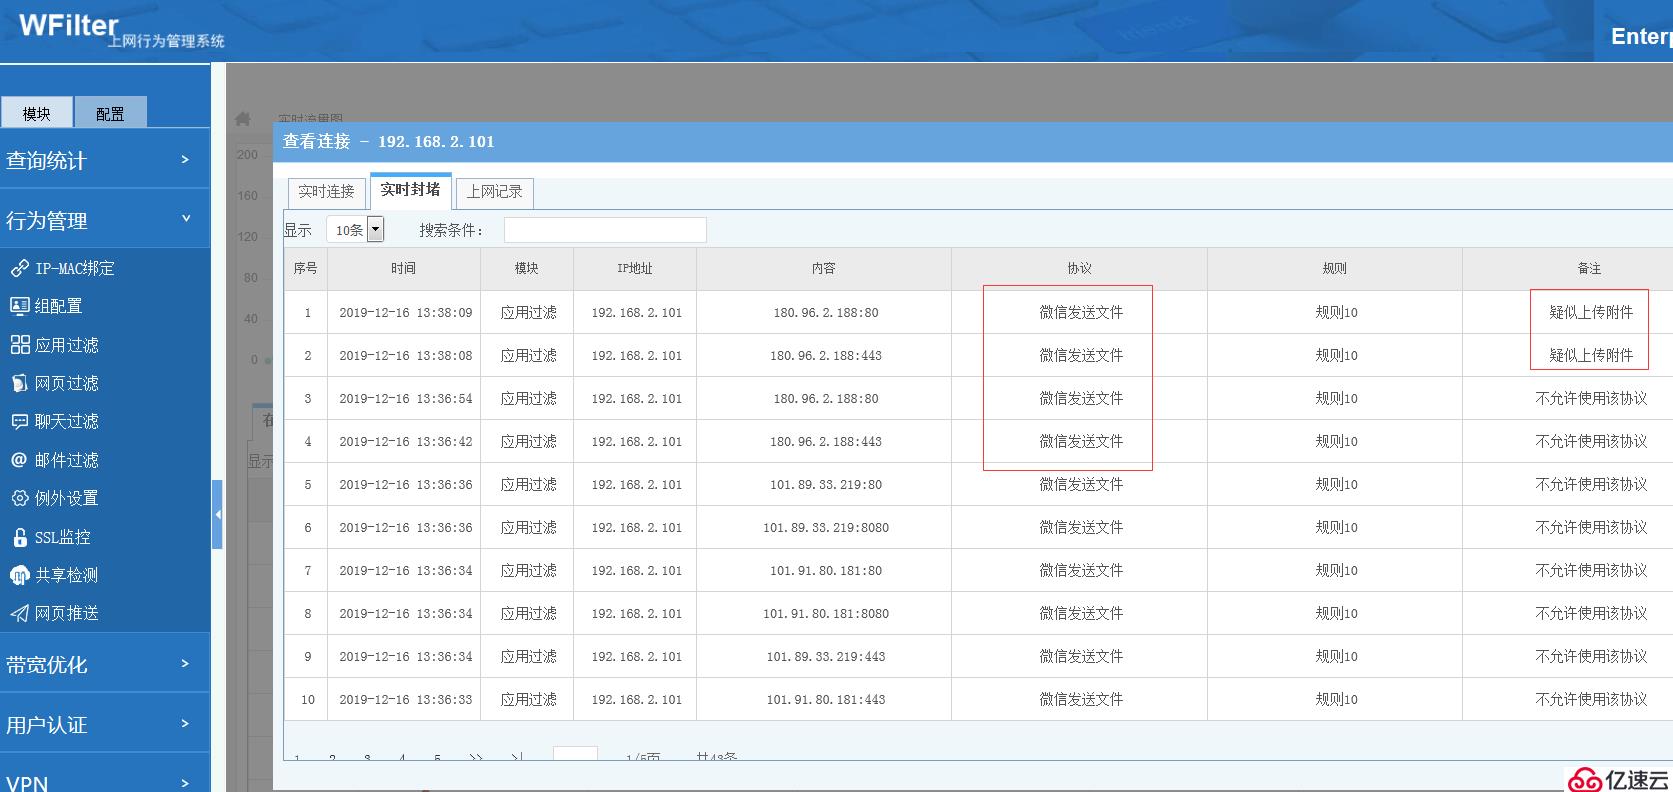Image resolution: width=1673 pixels, height=792 pixels.
Task: Click 疑似上传附件 in row 2
Action: tap(1591, 355)
